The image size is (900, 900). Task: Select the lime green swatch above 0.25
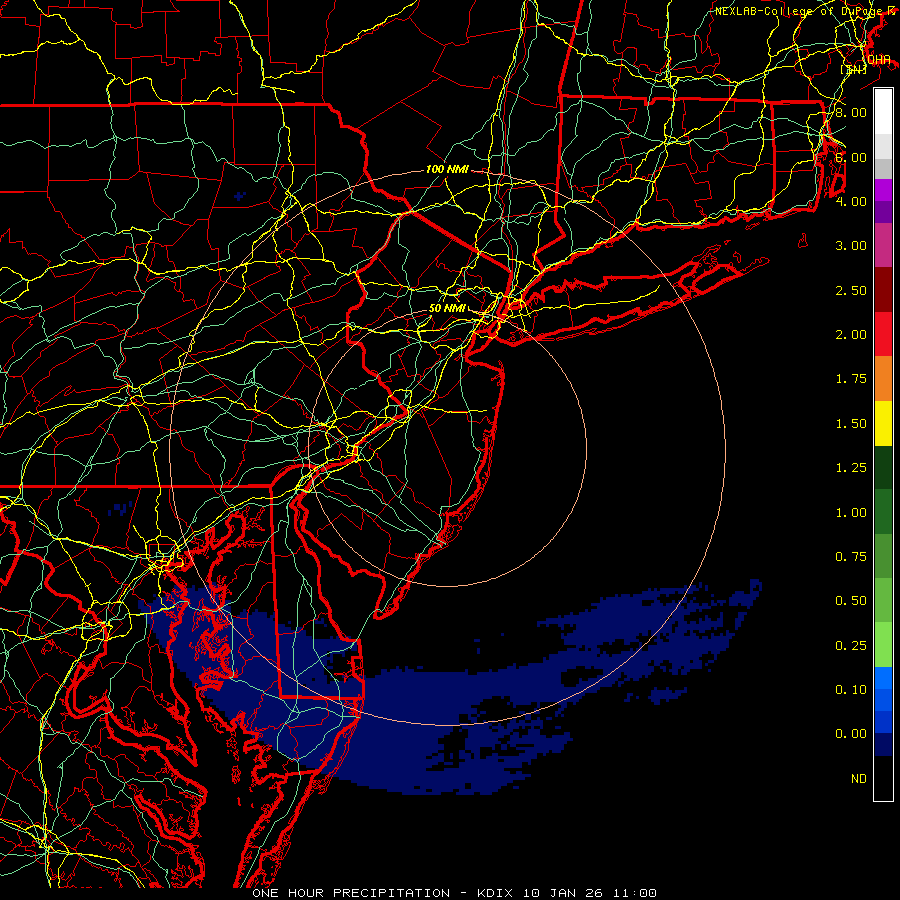[883, 645]
